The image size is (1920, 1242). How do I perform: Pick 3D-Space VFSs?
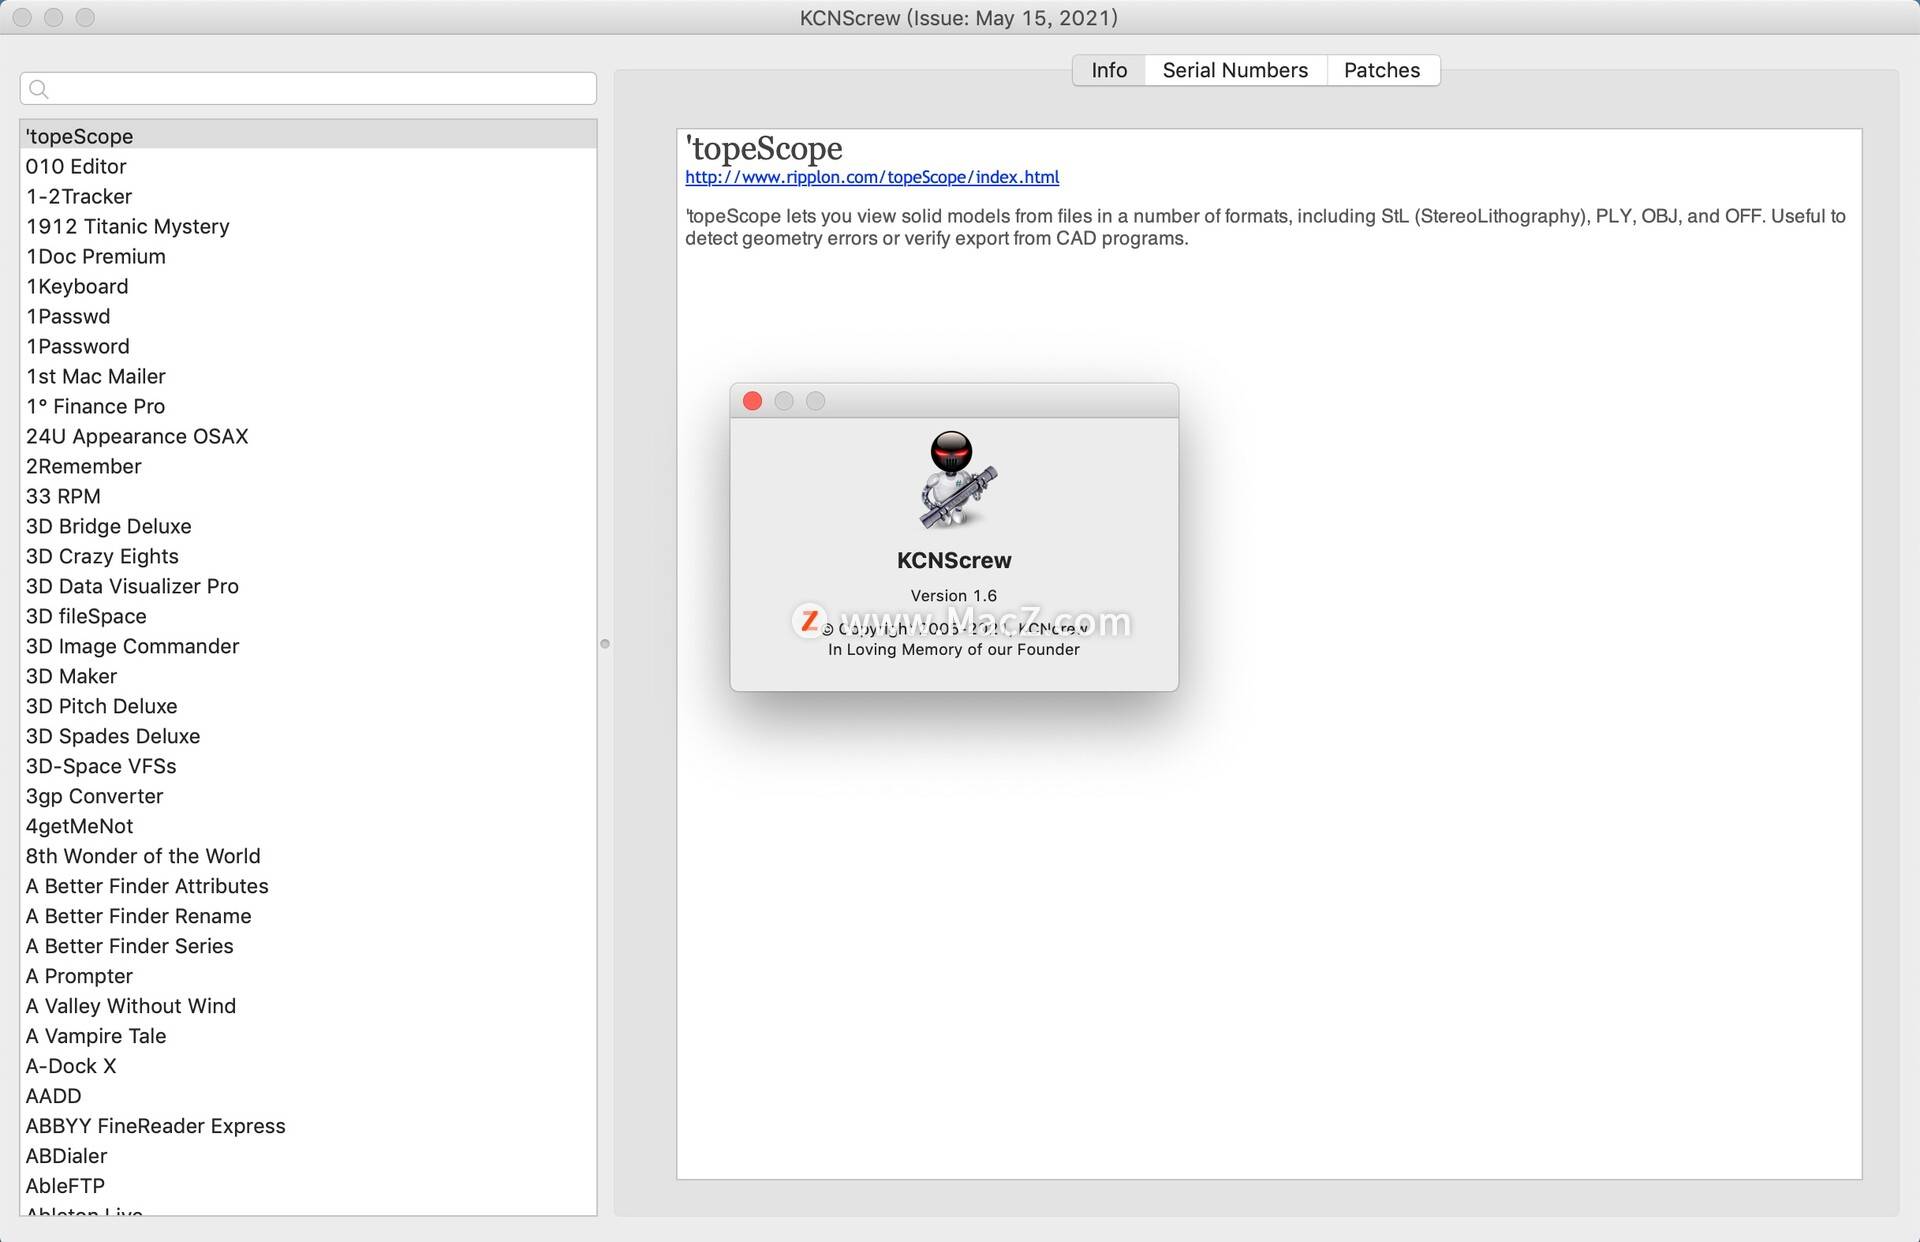308,766
